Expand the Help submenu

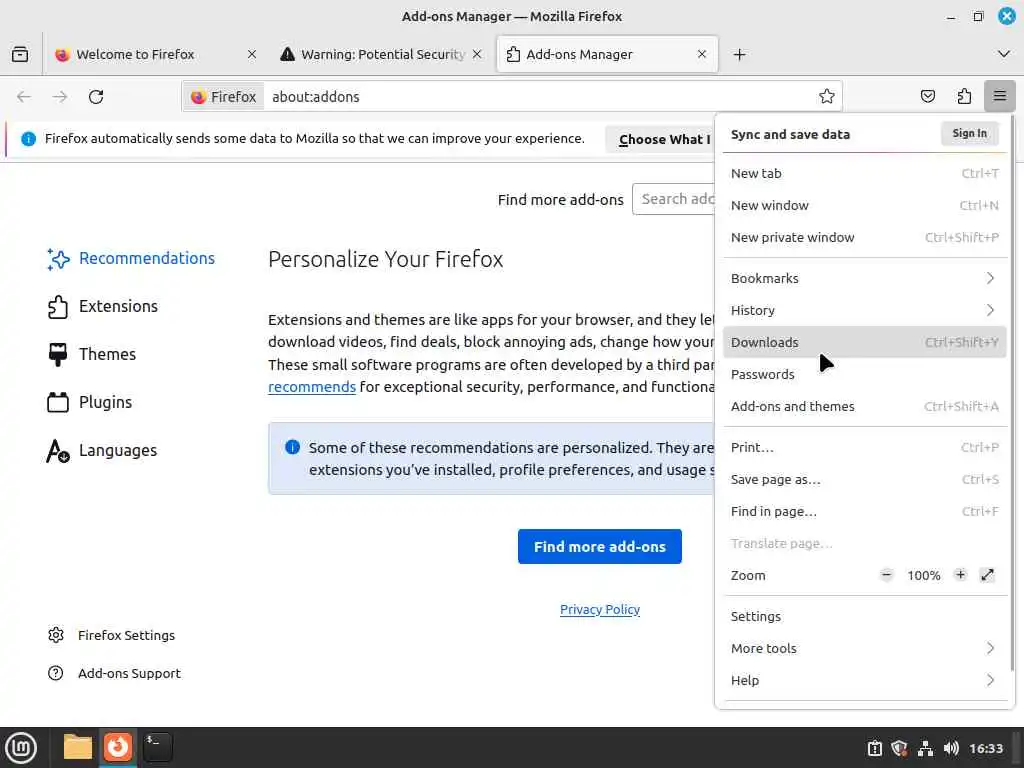tap(865, 680)
